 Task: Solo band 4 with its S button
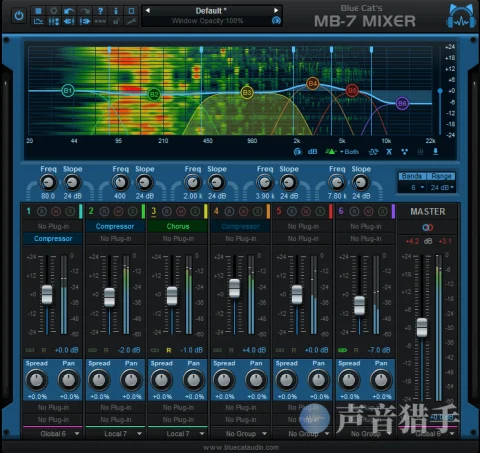point(258,211)
